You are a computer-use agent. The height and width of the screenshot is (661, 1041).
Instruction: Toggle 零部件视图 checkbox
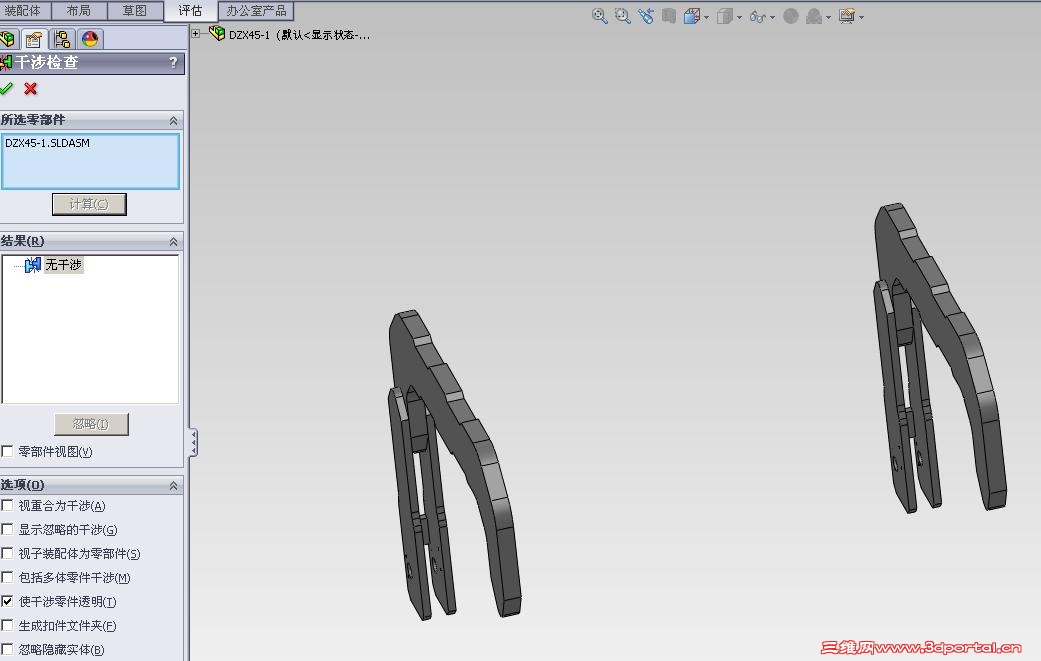click(x=7, y=451)
